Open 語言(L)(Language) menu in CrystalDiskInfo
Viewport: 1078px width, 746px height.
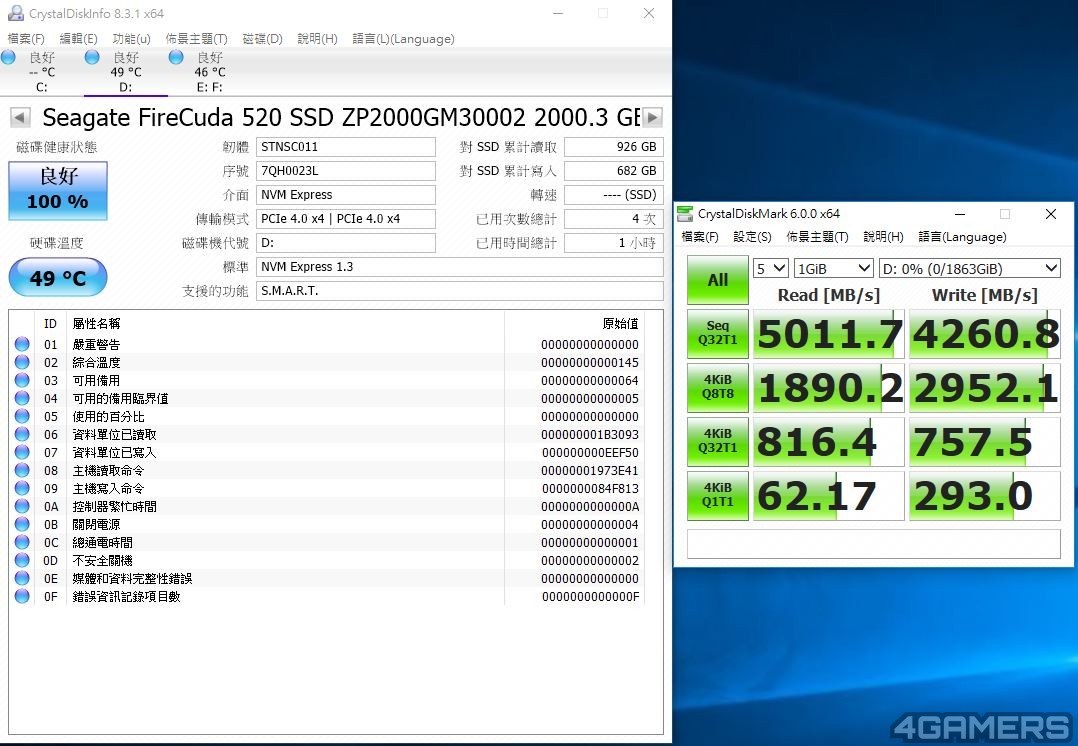pyautogui.click(x=403, y=39)
